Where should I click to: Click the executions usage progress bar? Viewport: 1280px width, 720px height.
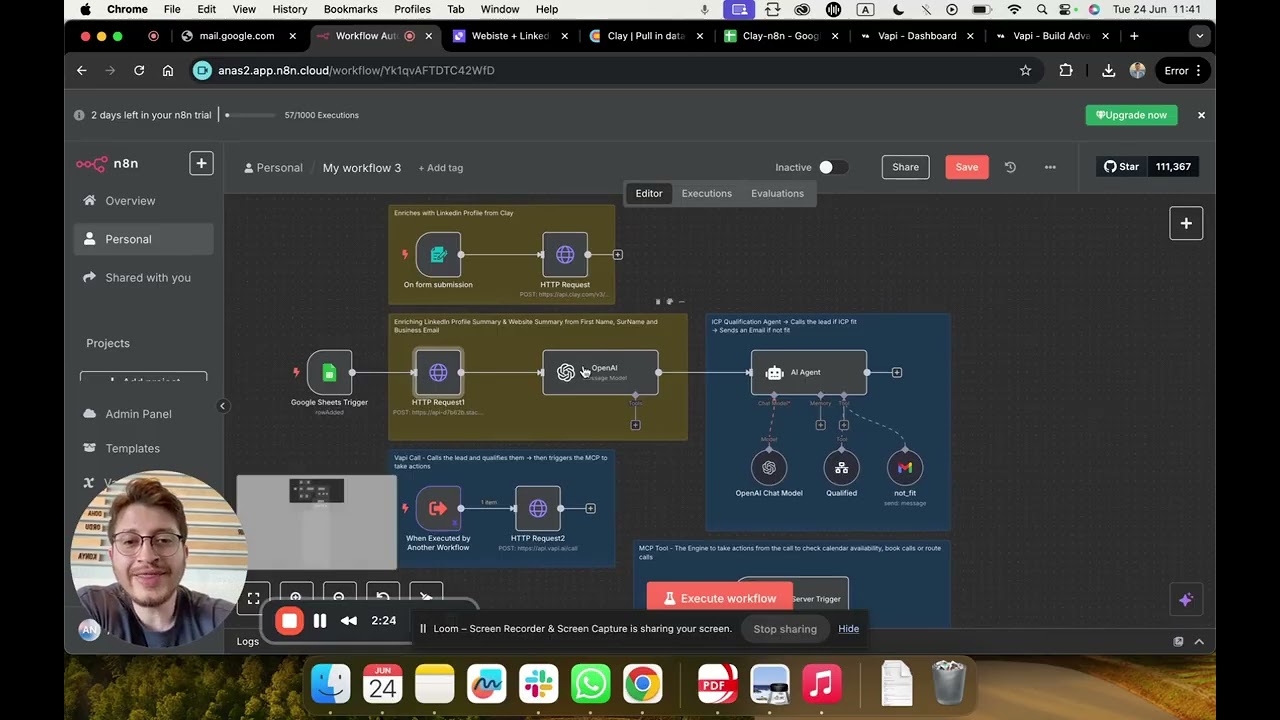coord(250,115)
